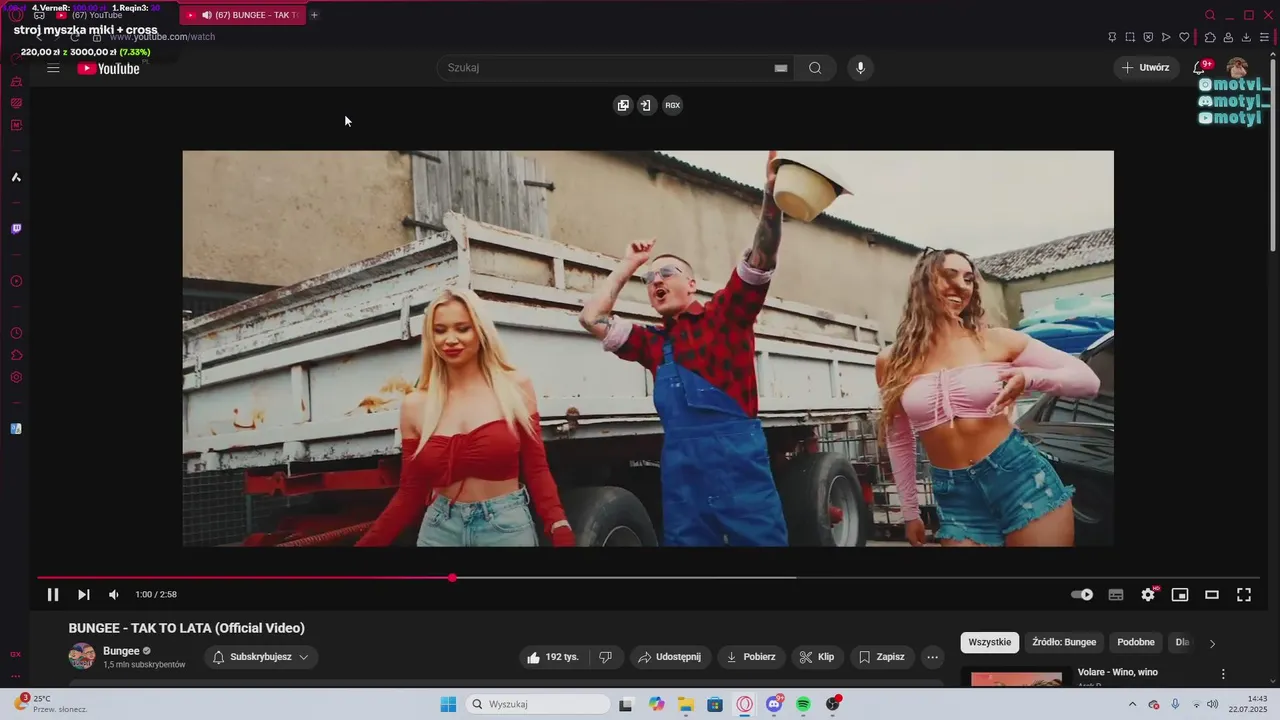The image size is (1280, 720).
Task: Click the Windows Wyszukaj taskbar search box
Action: pyautogui.click(x=538, y=704)
